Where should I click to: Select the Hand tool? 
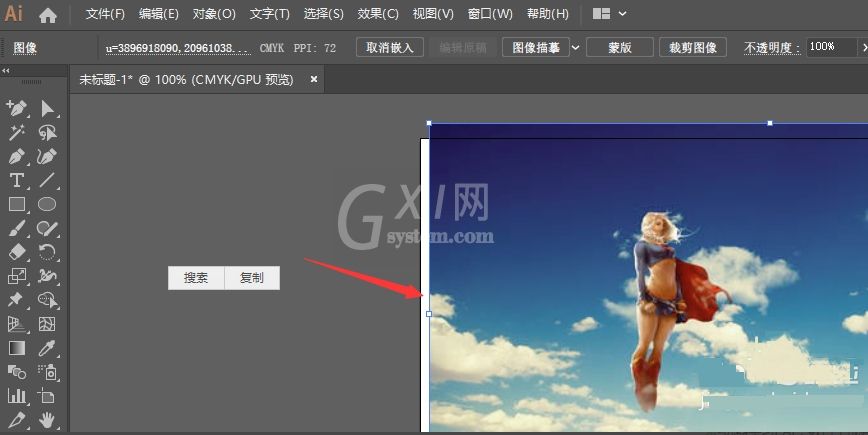pos(48,420)
